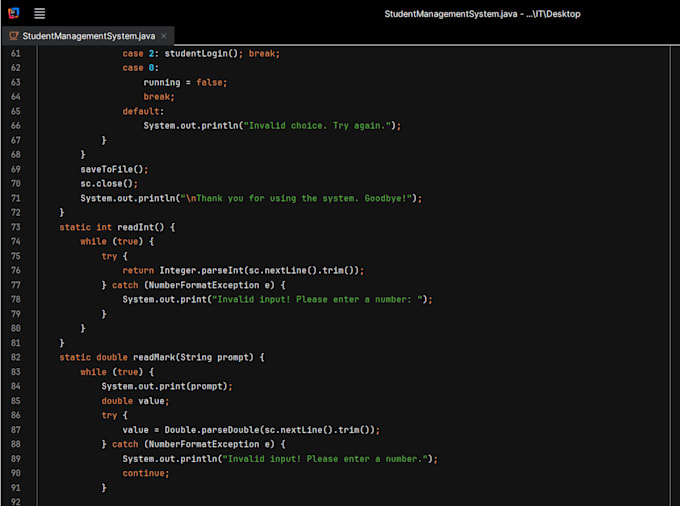
Task: Click the "Invalid choice. Try again." string
Action: point(317,126)
